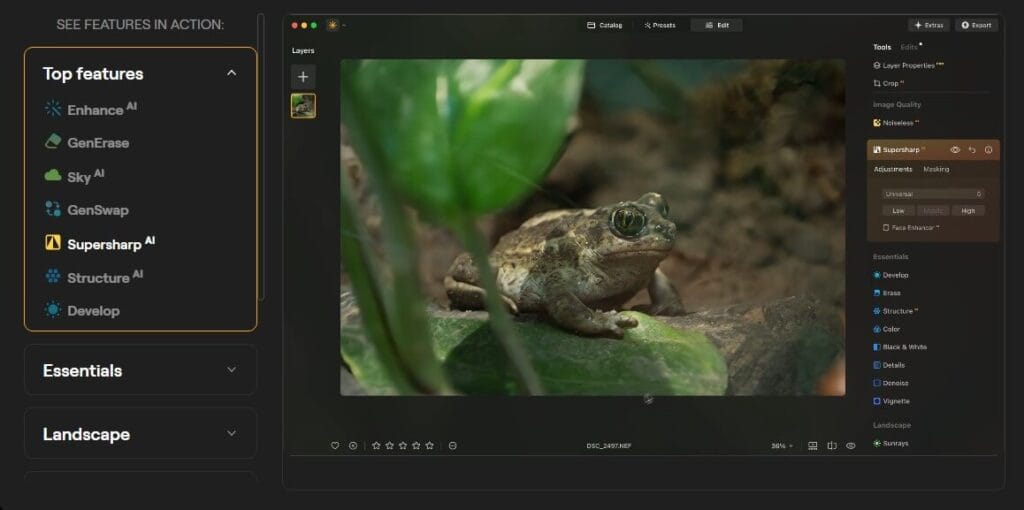Click the before/after compare icon in bottom bar

(x=831, y=446)
